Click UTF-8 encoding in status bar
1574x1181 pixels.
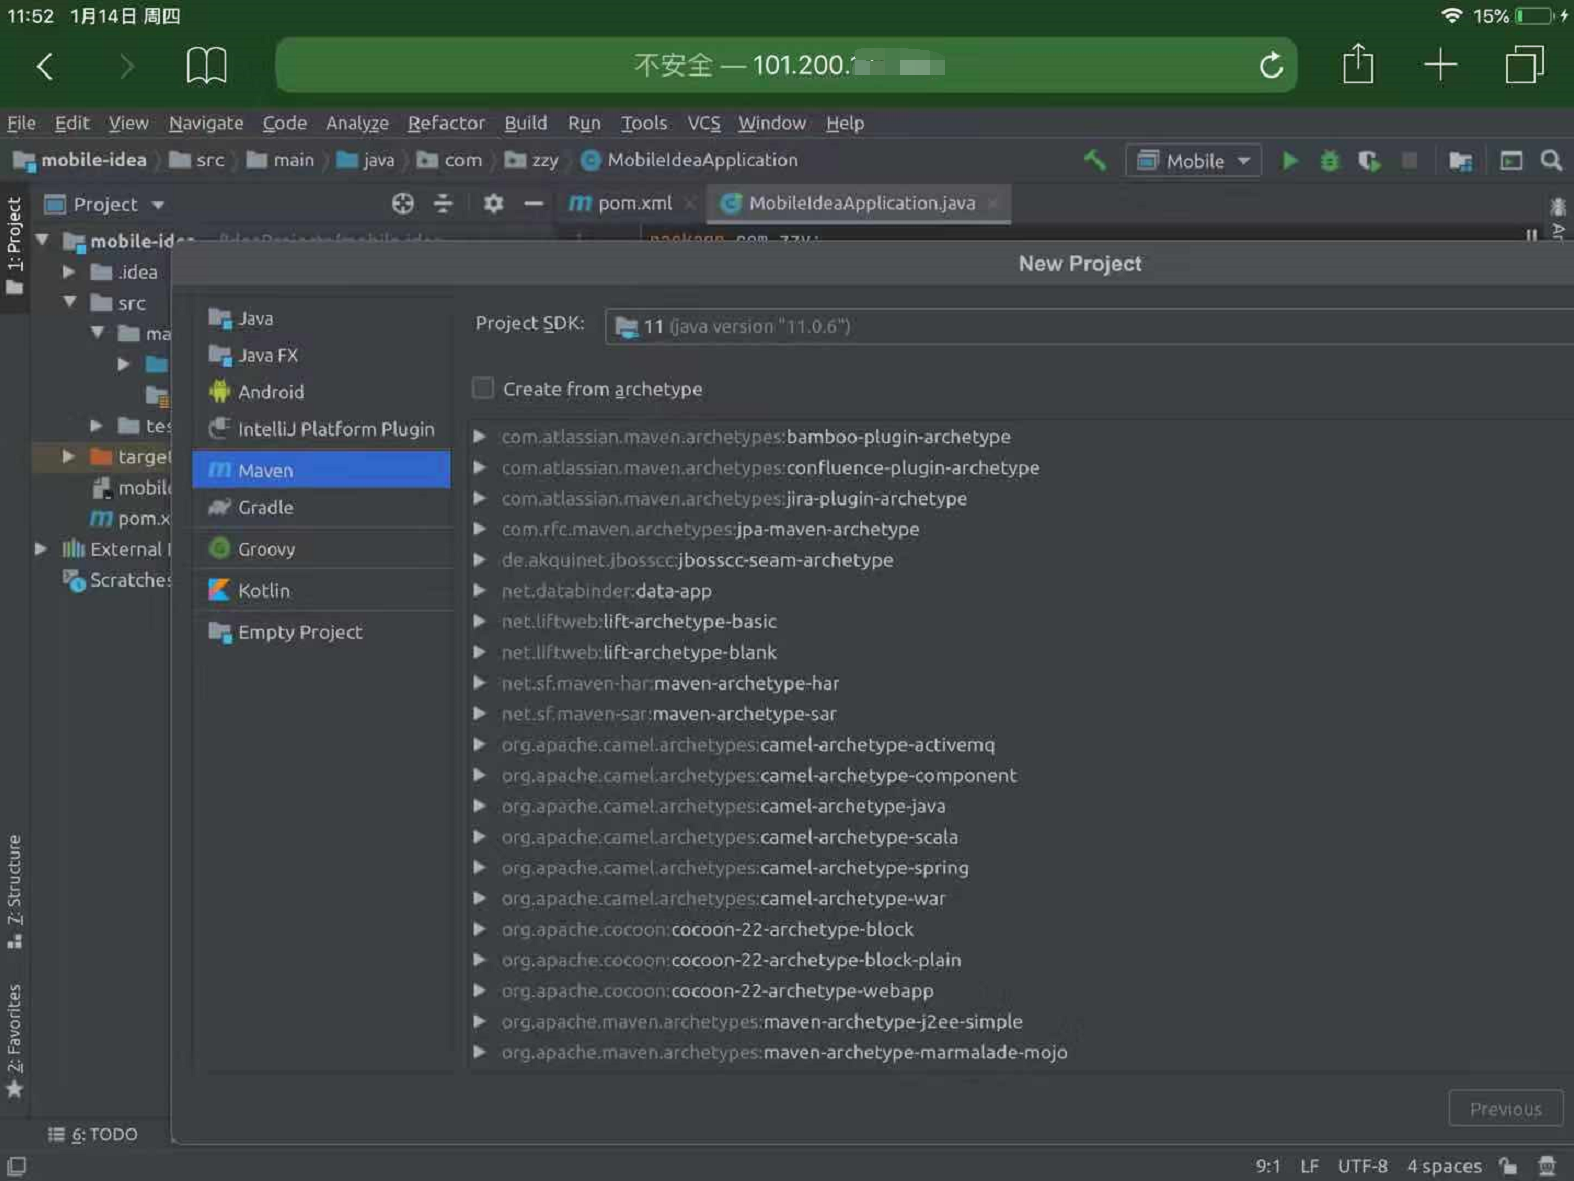(1362, 1166)
